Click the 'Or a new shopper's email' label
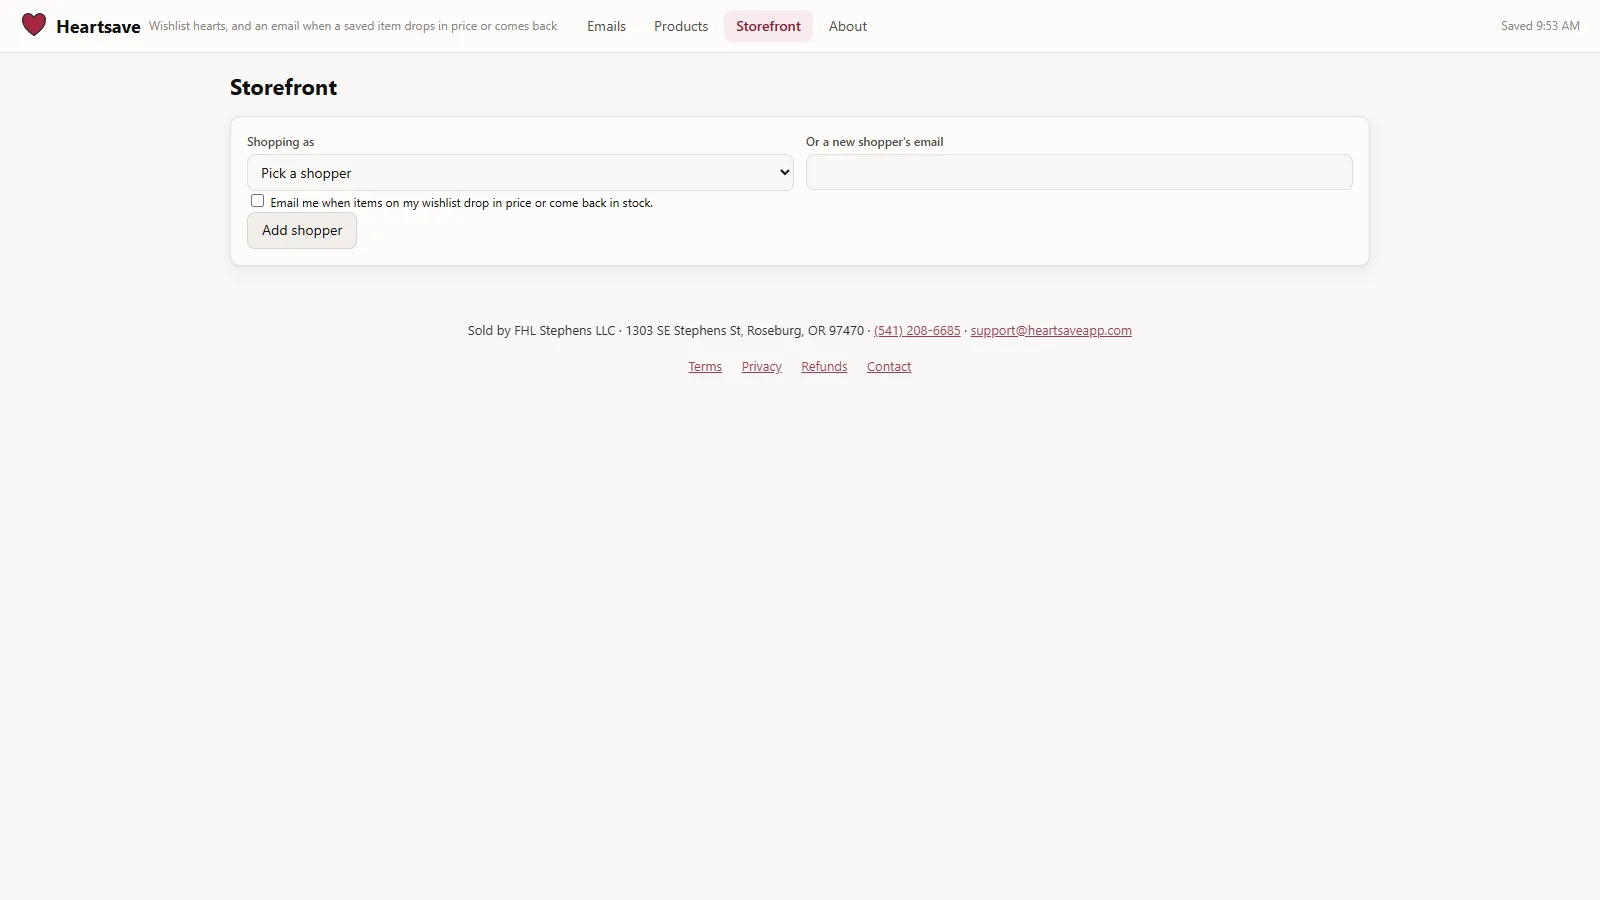The height and width of the screenshot is (900, 1600). (x=875, y=142)
